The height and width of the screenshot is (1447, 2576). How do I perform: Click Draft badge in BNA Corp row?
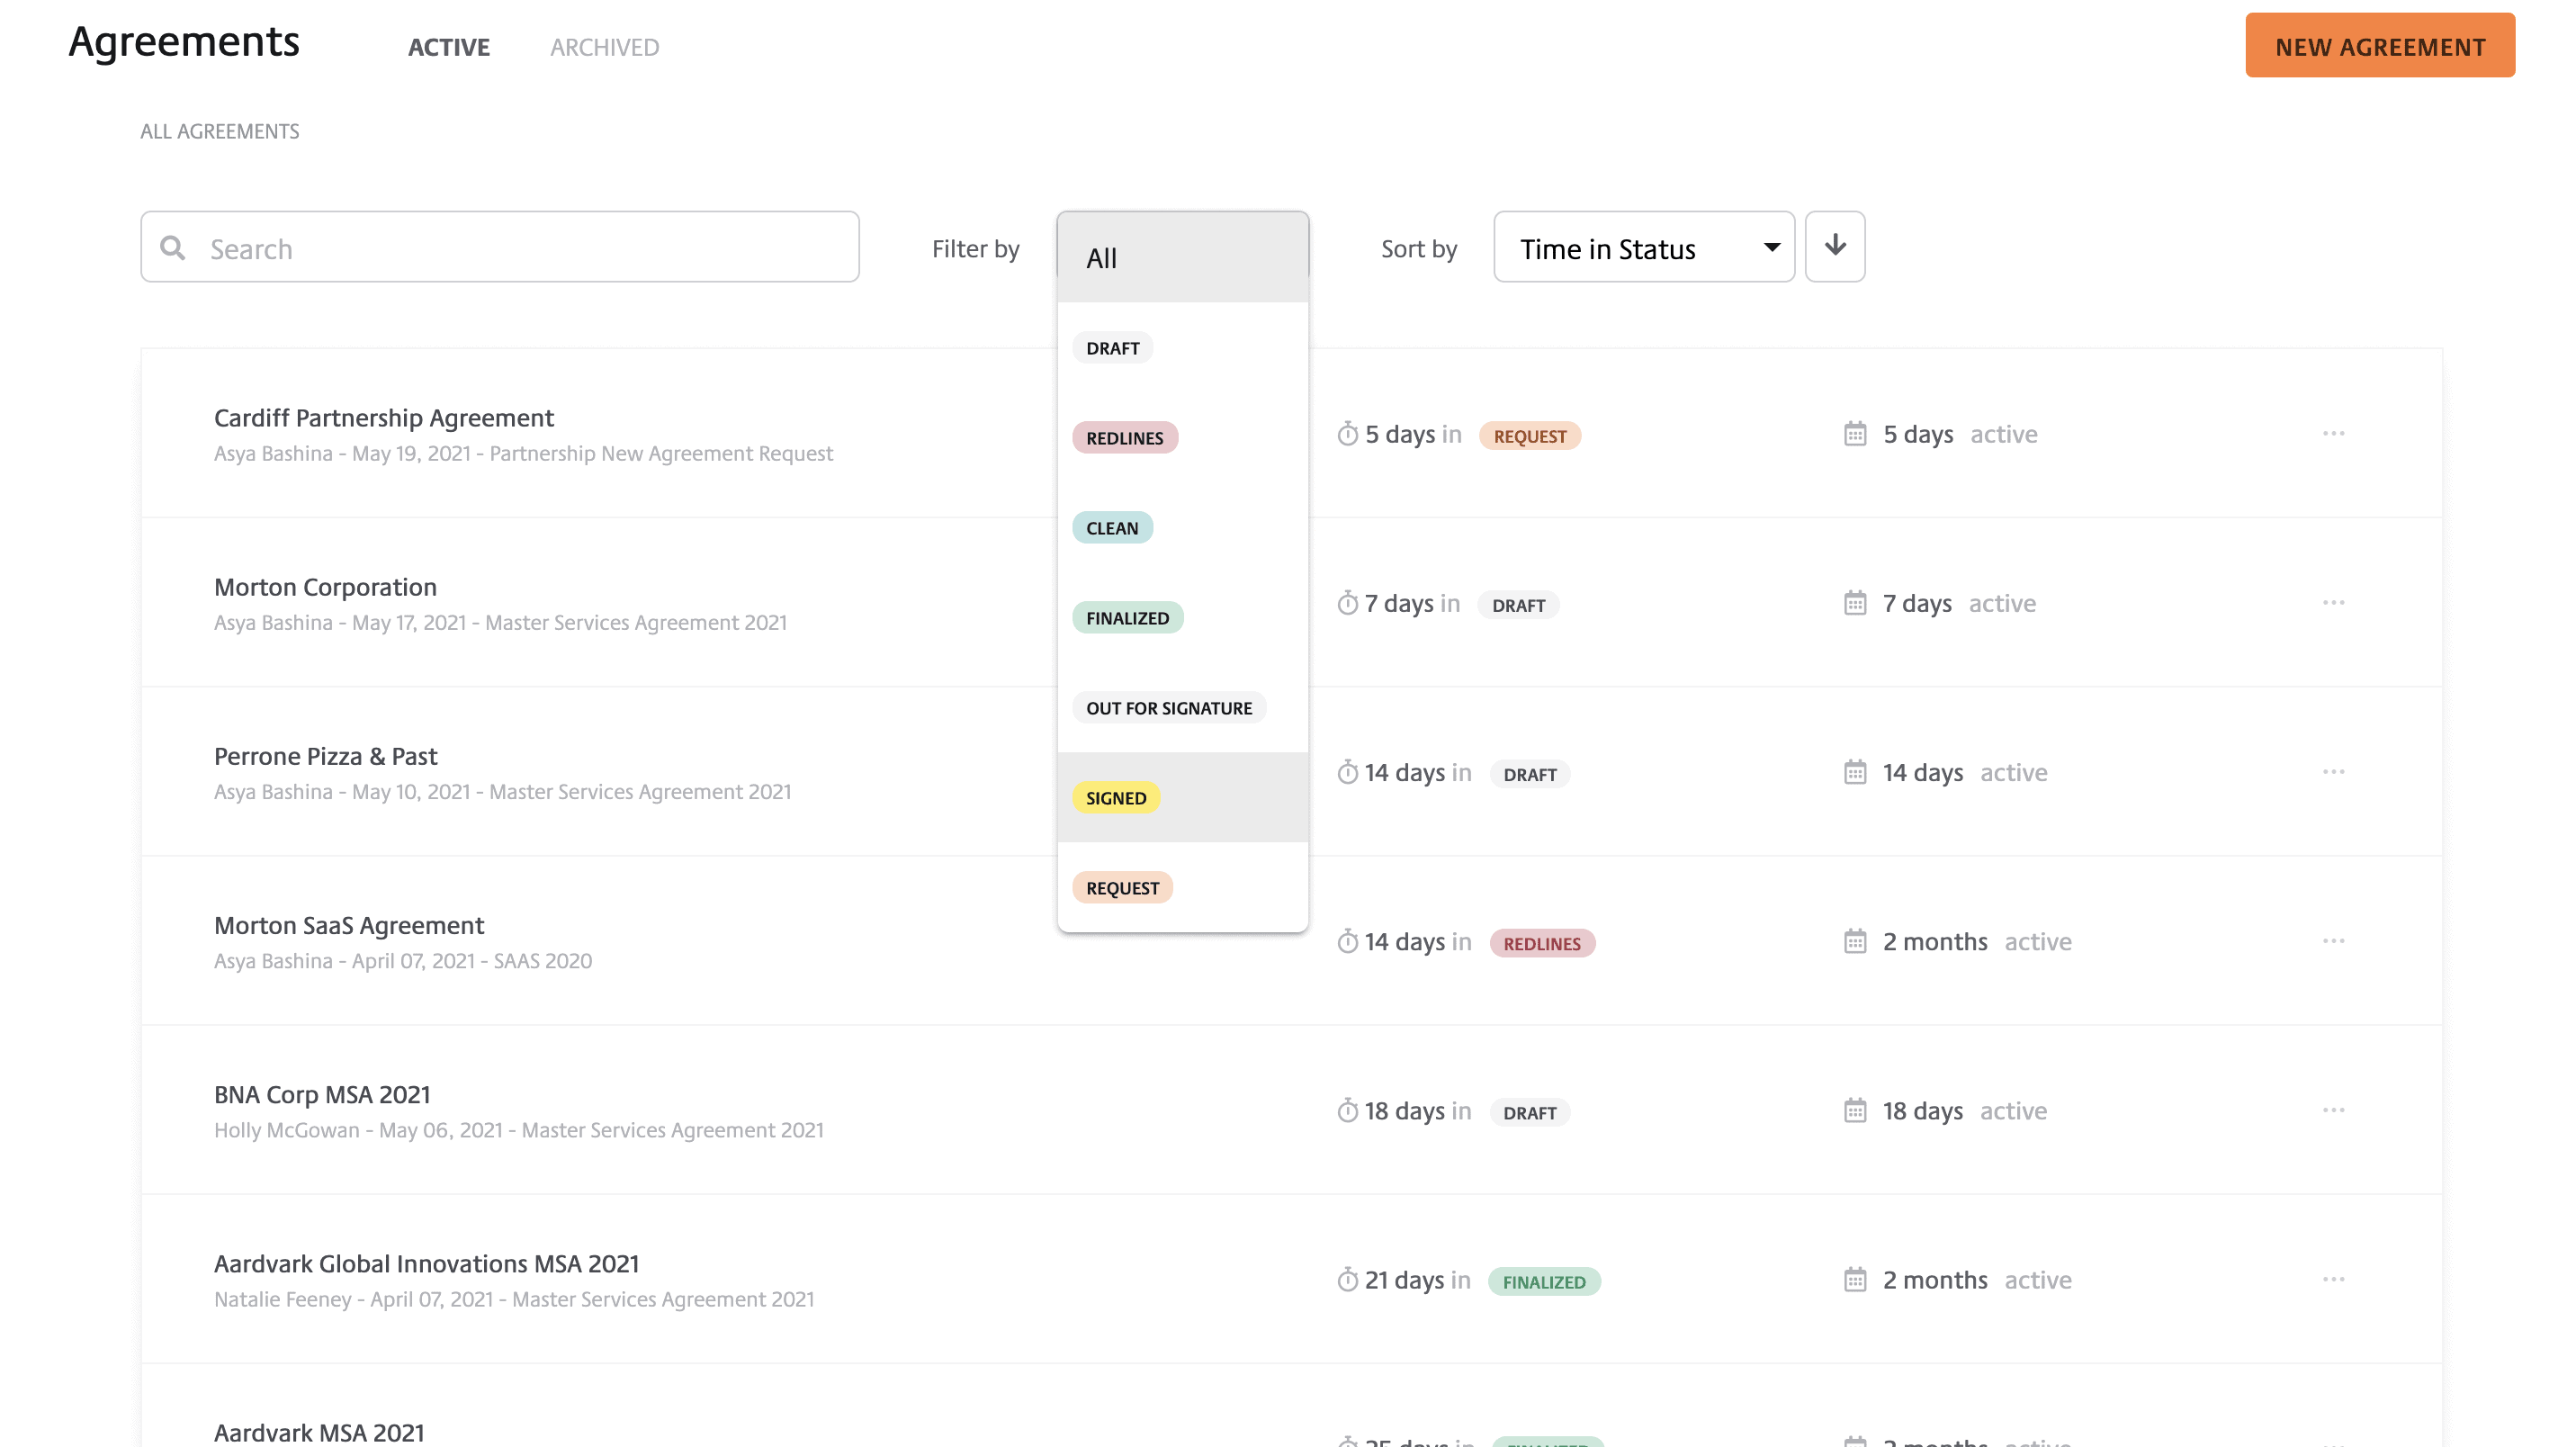[1529, 1112]
